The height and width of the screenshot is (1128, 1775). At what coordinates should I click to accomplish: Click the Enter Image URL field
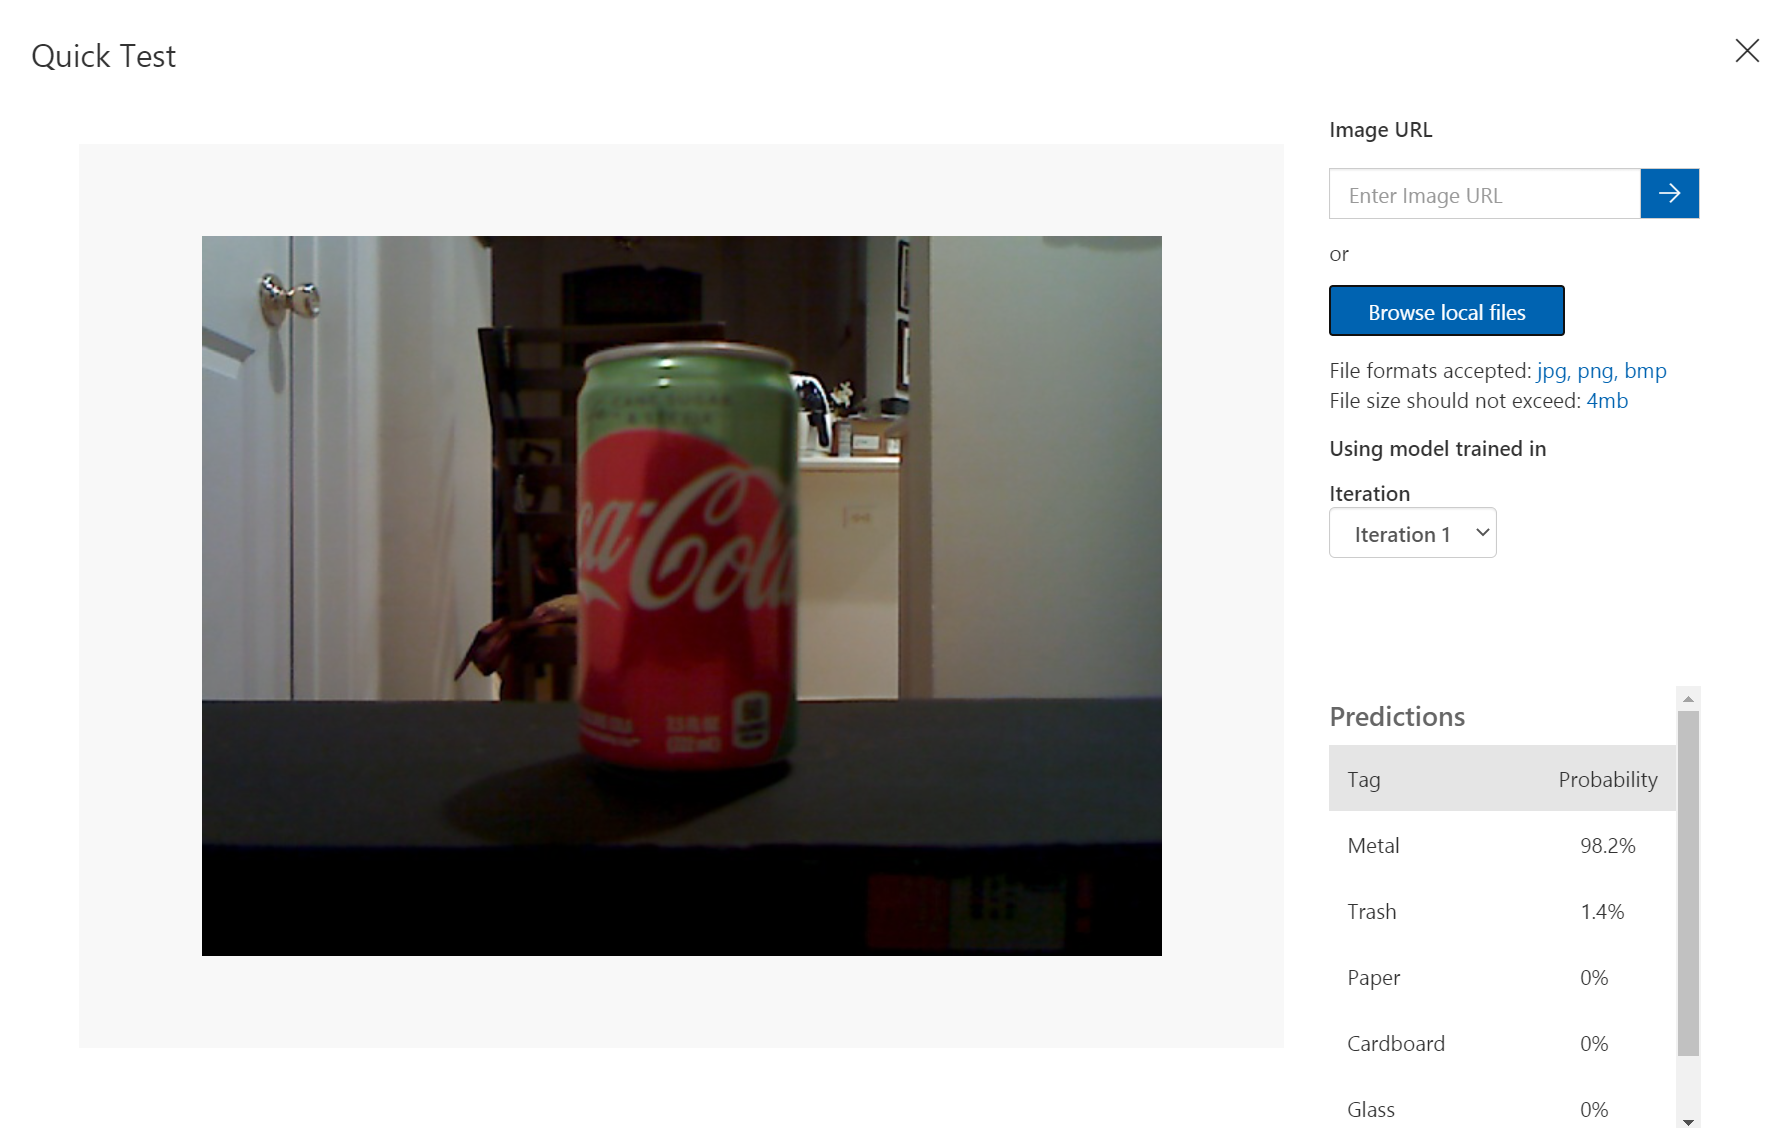point(1485,194)
